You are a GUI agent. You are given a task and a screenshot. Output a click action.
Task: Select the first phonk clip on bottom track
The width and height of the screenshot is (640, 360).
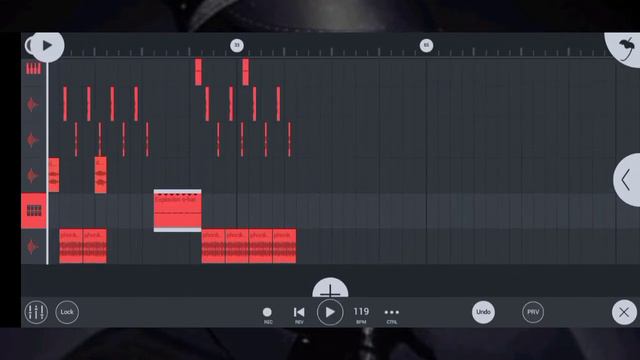[x=71, y=246]
